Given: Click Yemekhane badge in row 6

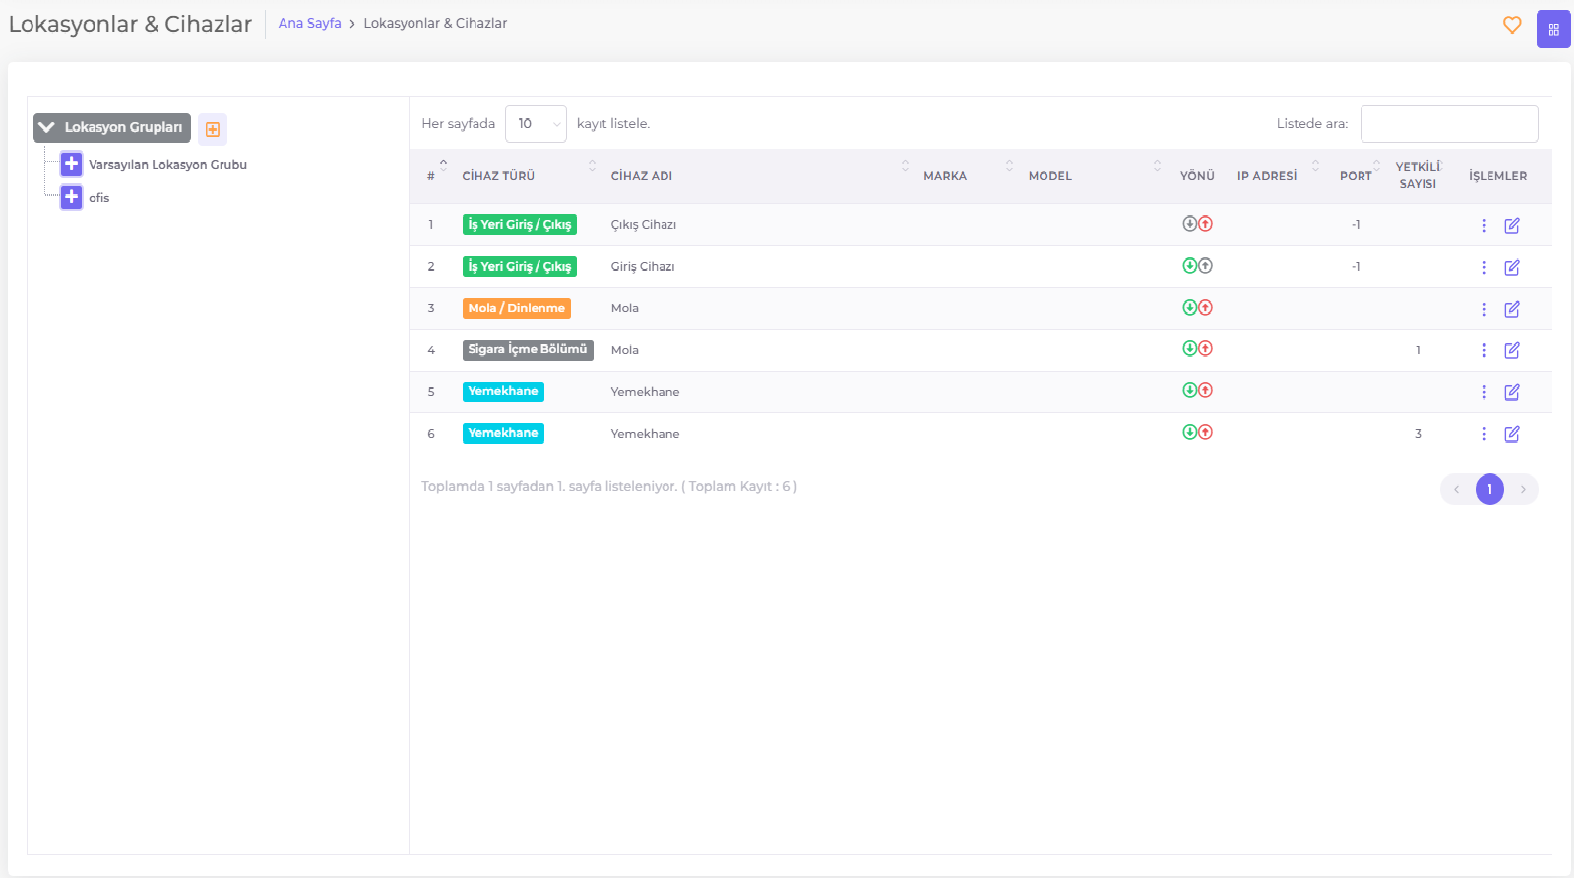Looking at the screenshot, I should 503,434.
